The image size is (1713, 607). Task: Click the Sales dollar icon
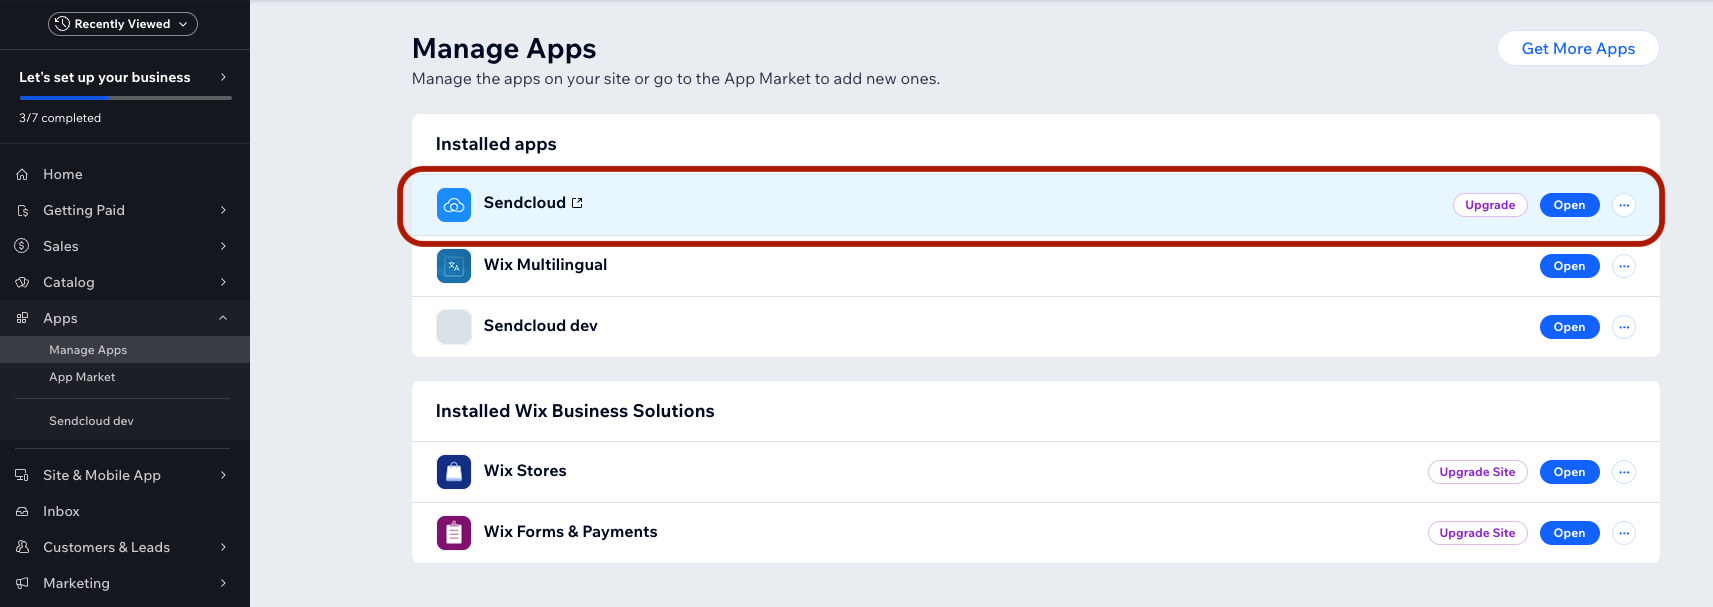click(x=22, y=246)
